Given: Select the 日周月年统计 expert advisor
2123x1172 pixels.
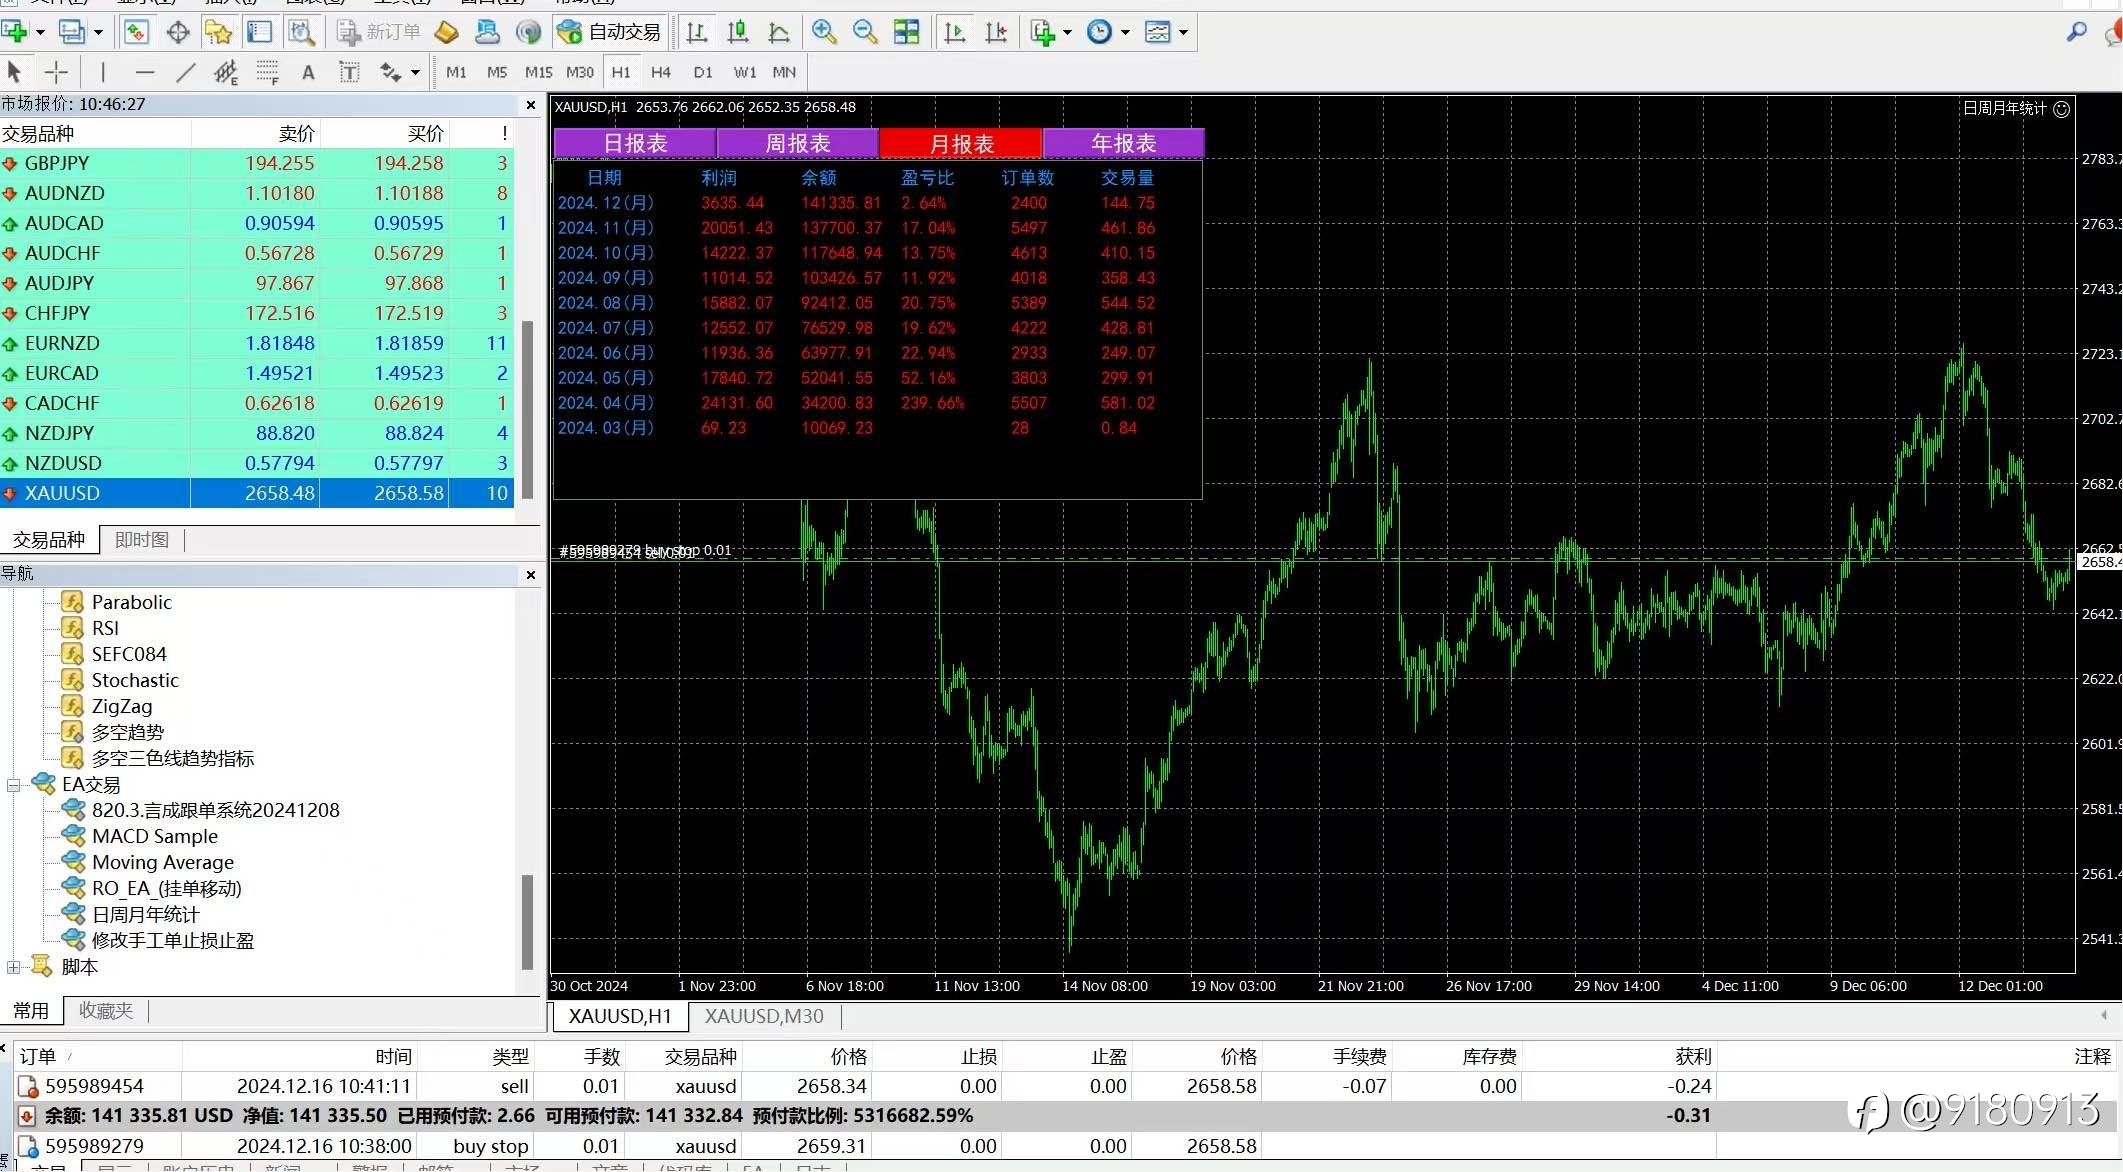Looking at the screenshot, I should click(145, 914).
